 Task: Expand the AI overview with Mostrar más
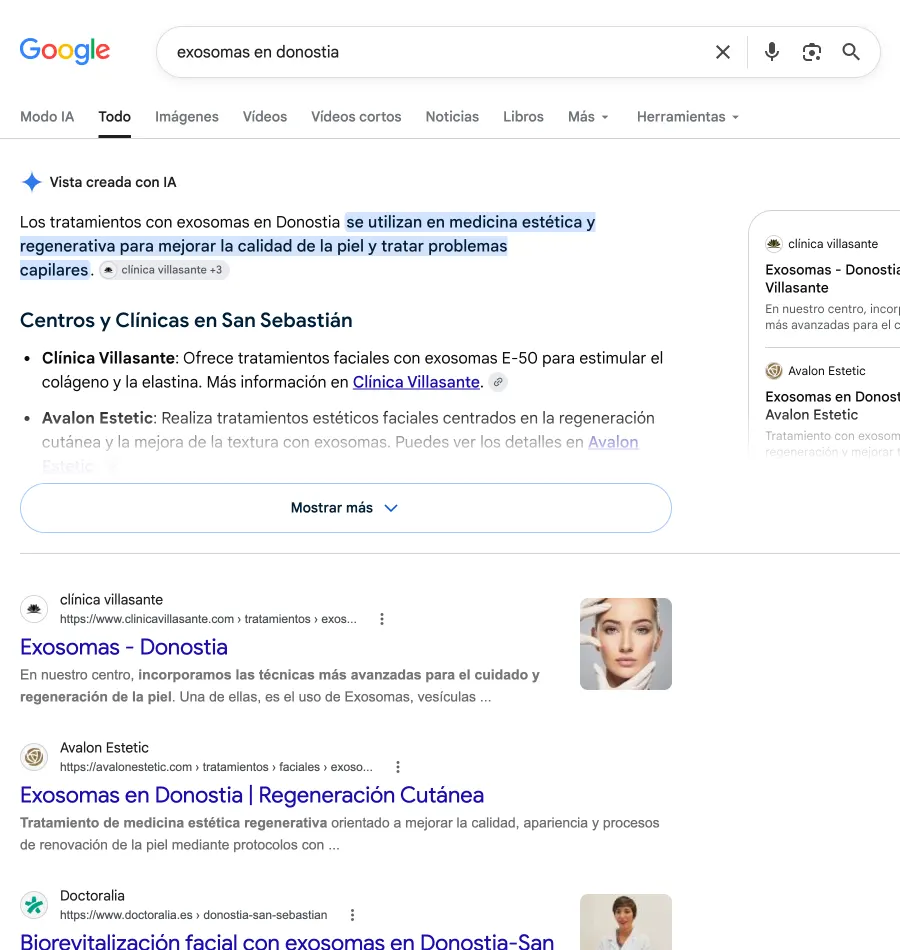click(345, 508)
